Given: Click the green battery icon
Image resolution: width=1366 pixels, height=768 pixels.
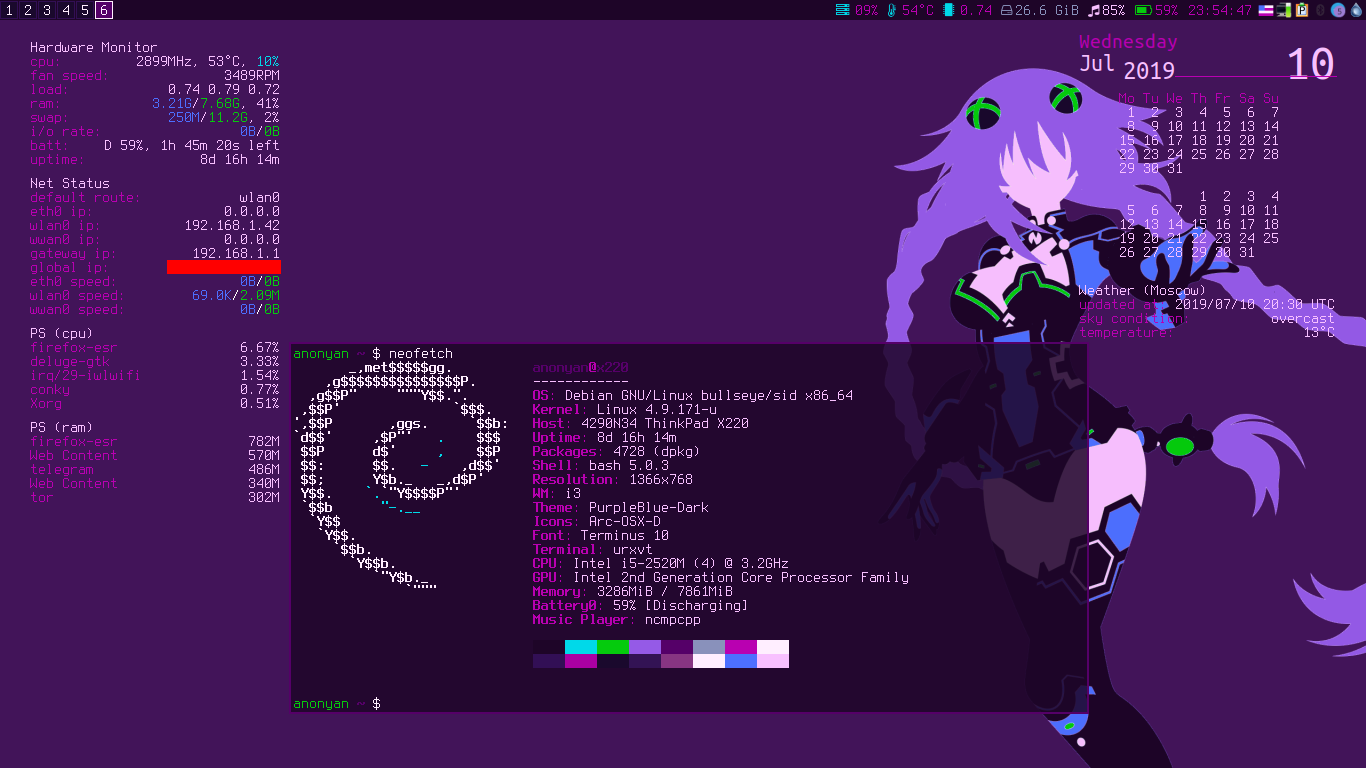Looking at the screenshot, I should pyautogui.click(x=1143, y=10).
